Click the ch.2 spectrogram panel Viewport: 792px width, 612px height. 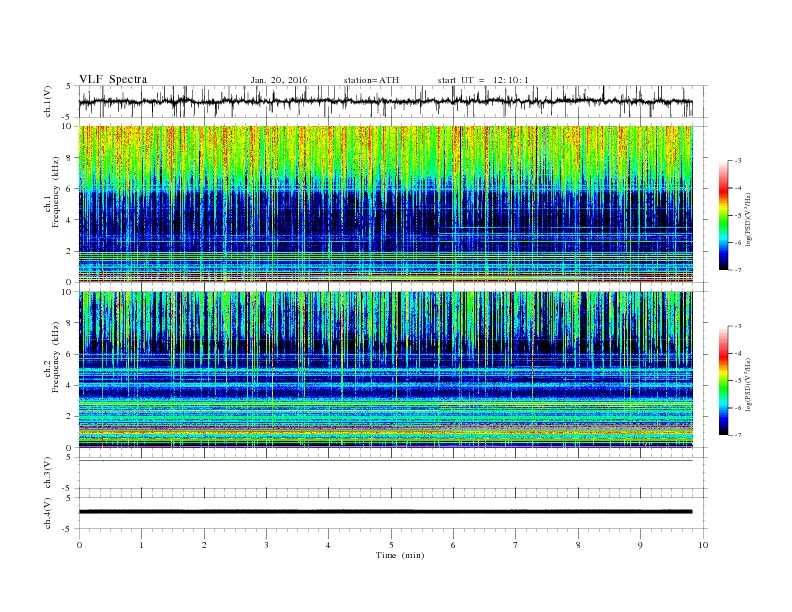pos(385,370)
